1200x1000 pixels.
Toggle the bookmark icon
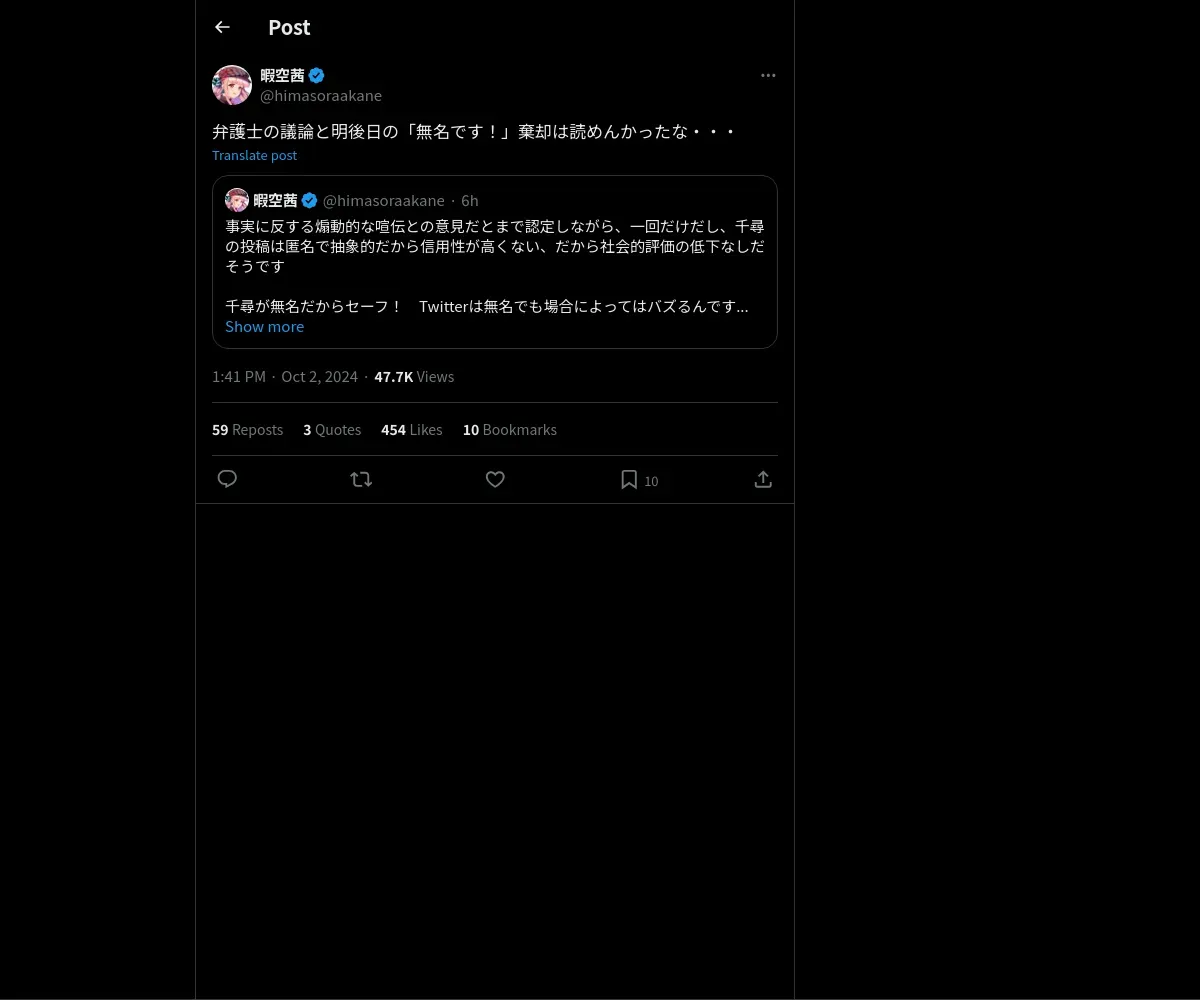click(x=629, y=480)
